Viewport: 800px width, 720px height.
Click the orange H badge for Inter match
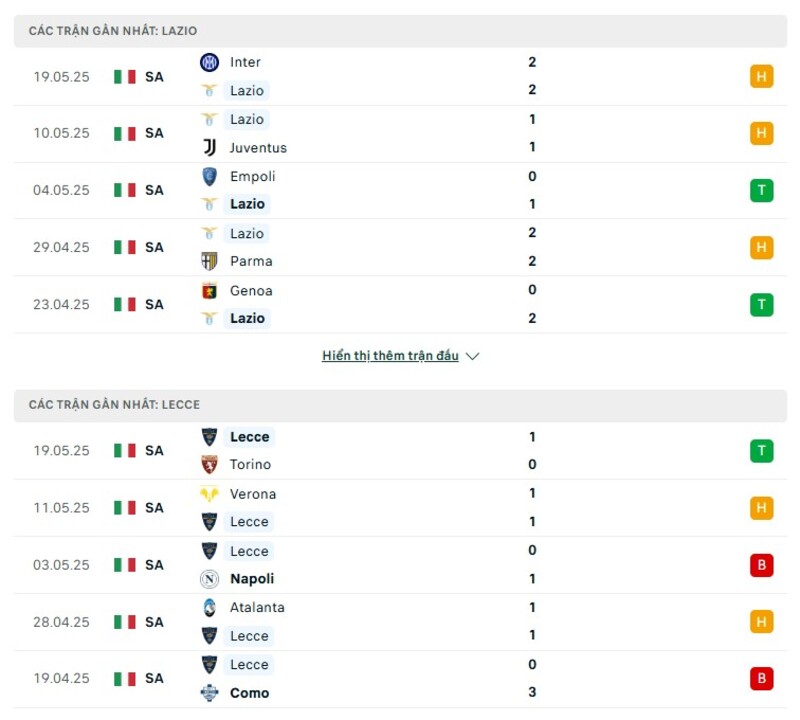pyautogui.click(x=762, y=75)
